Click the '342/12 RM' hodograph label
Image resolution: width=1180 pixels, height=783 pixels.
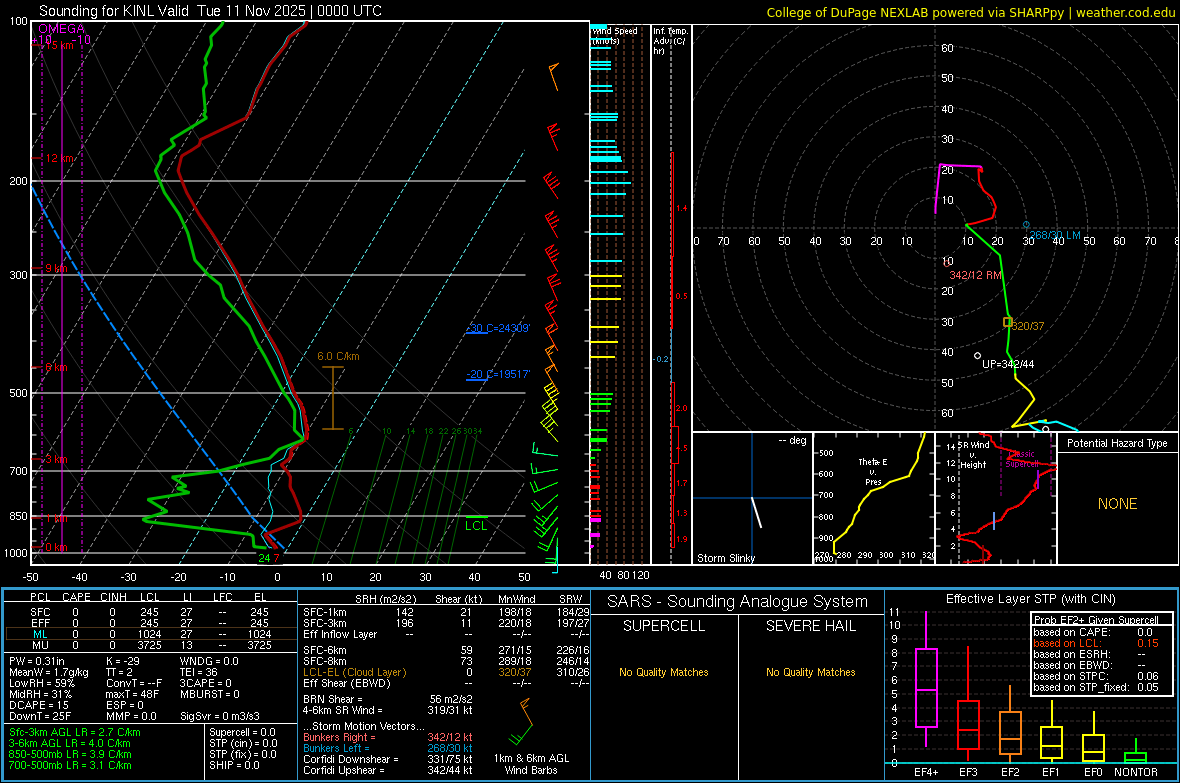click(x=975, y=276)
